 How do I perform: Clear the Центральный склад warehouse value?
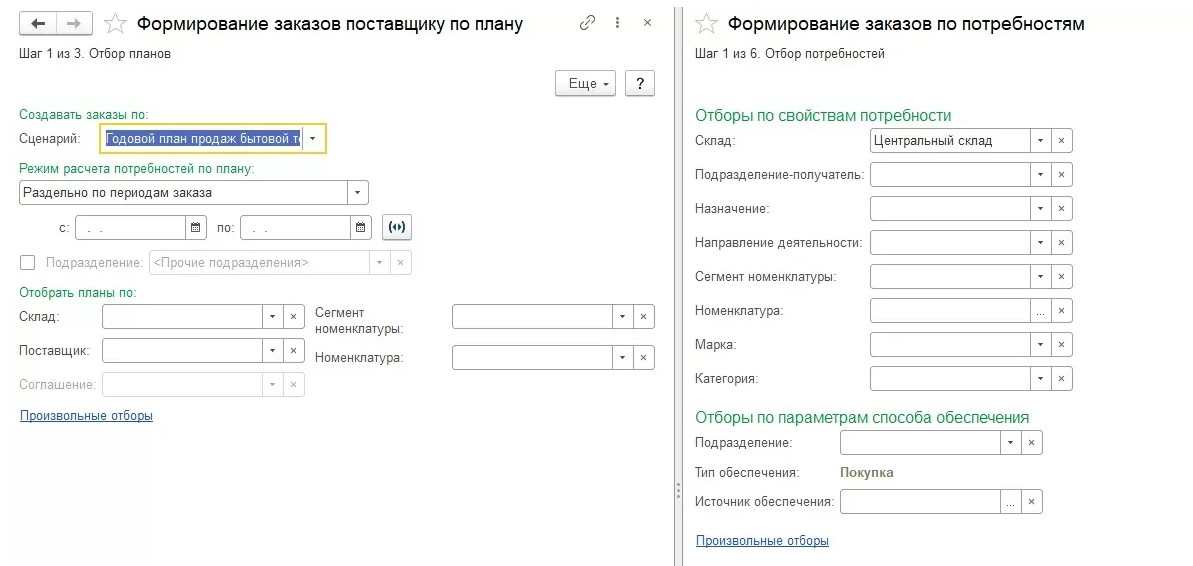pos(1062,141)
